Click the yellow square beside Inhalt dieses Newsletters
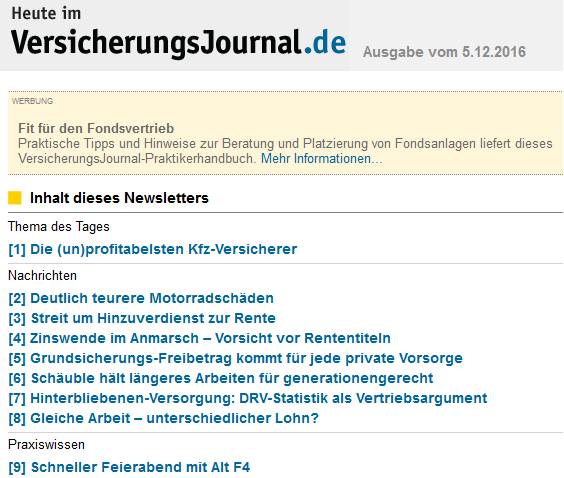The image size is (564, 478). pyautogui.click(x=15, y=198)
